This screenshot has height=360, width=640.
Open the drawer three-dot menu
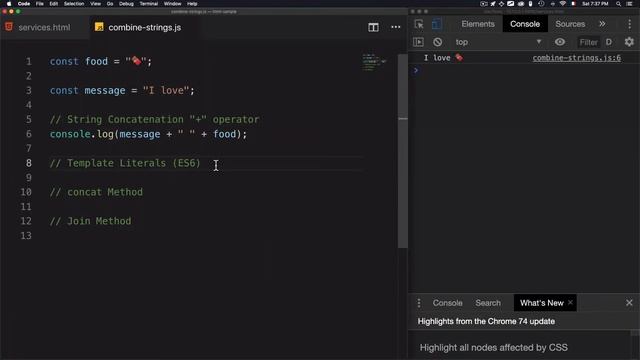click(419, 303)
